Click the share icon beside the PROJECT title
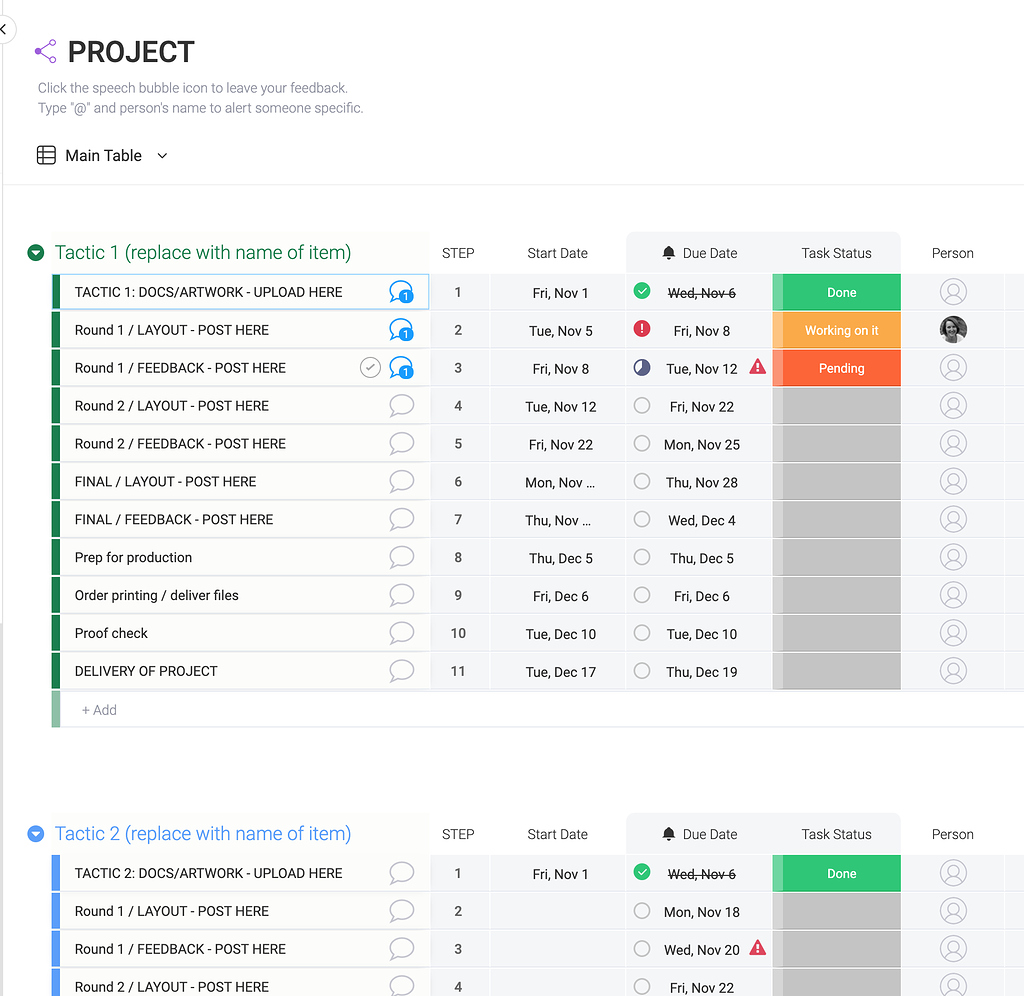1024x996 pixels. coord(44,50)
